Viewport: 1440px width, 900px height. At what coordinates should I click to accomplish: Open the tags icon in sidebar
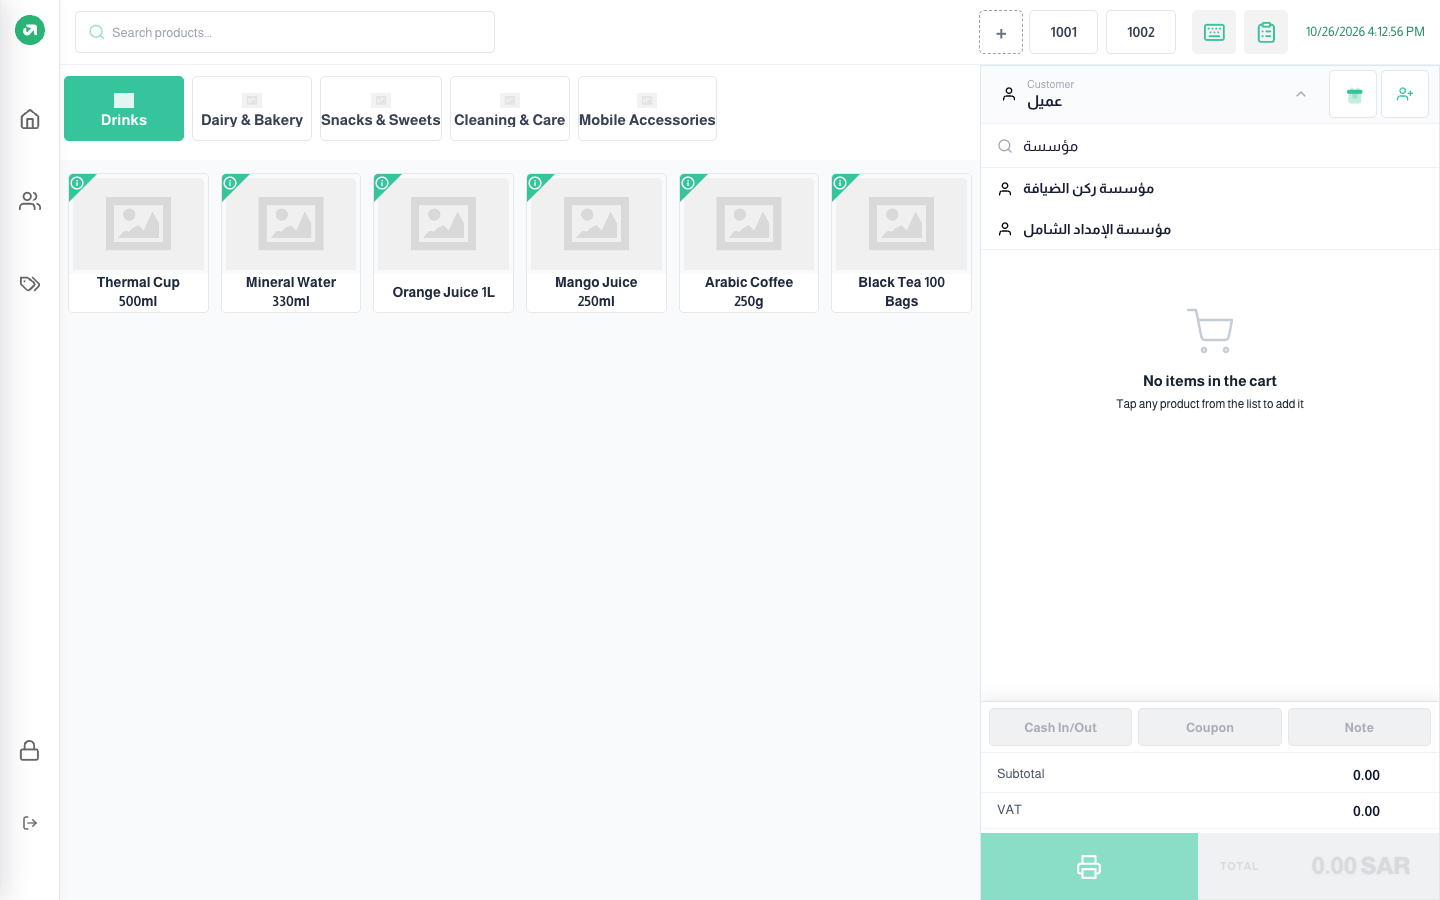[30, 284]
